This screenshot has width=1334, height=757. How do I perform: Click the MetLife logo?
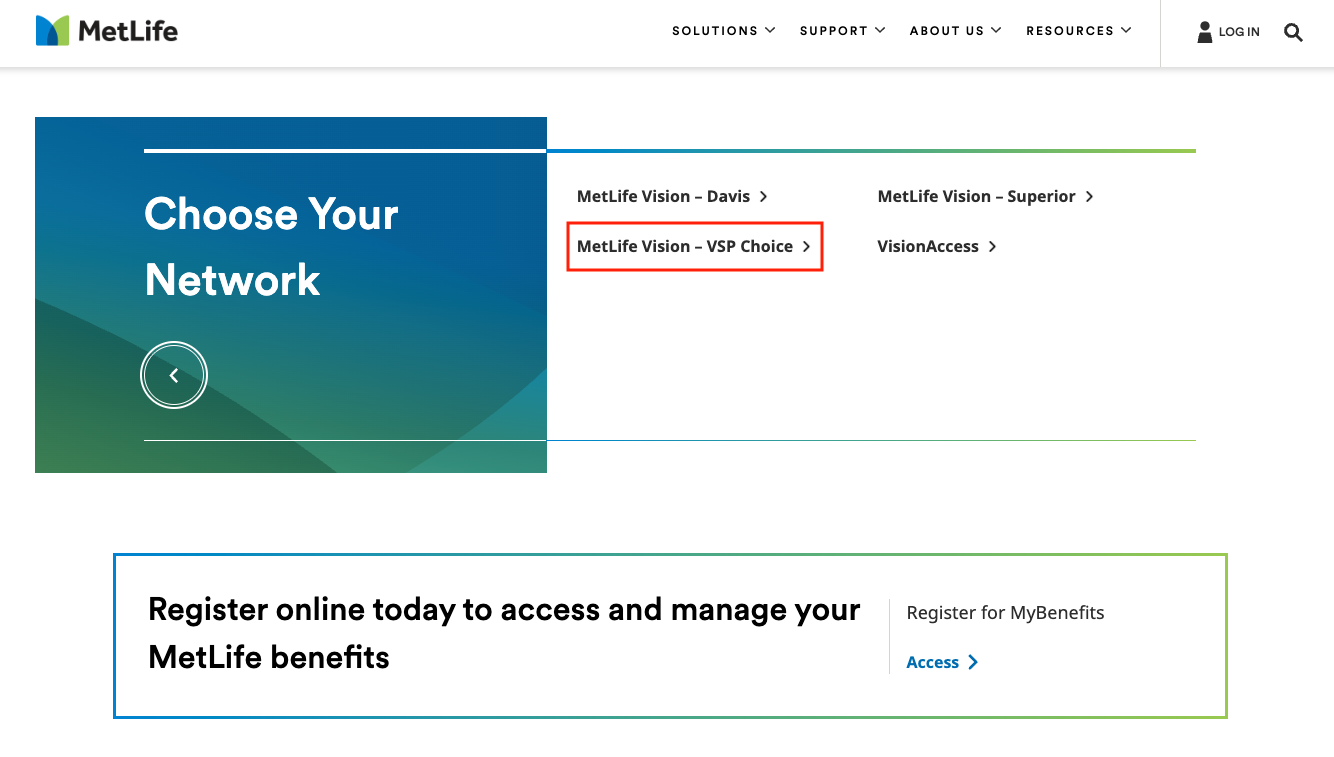pos(106,30)
